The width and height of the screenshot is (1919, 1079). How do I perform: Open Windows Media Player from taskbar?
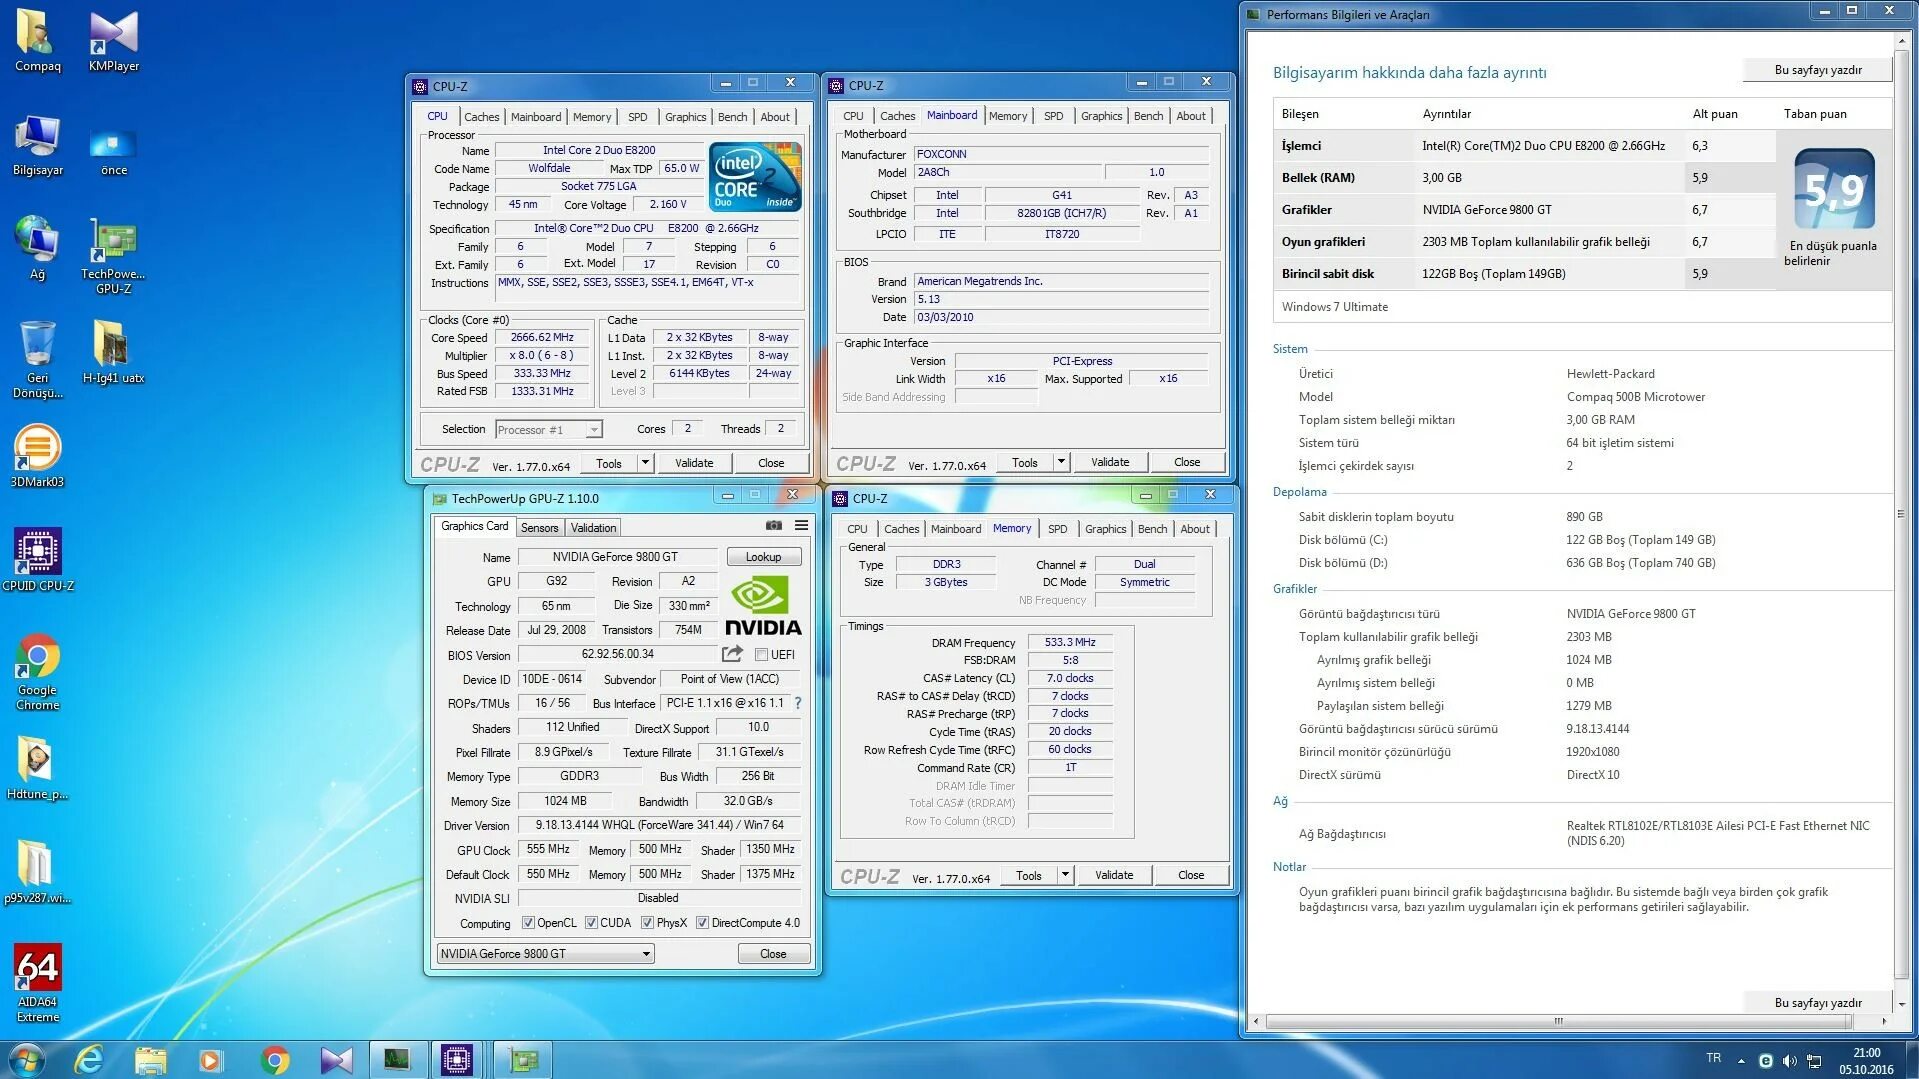[211, 1059]
